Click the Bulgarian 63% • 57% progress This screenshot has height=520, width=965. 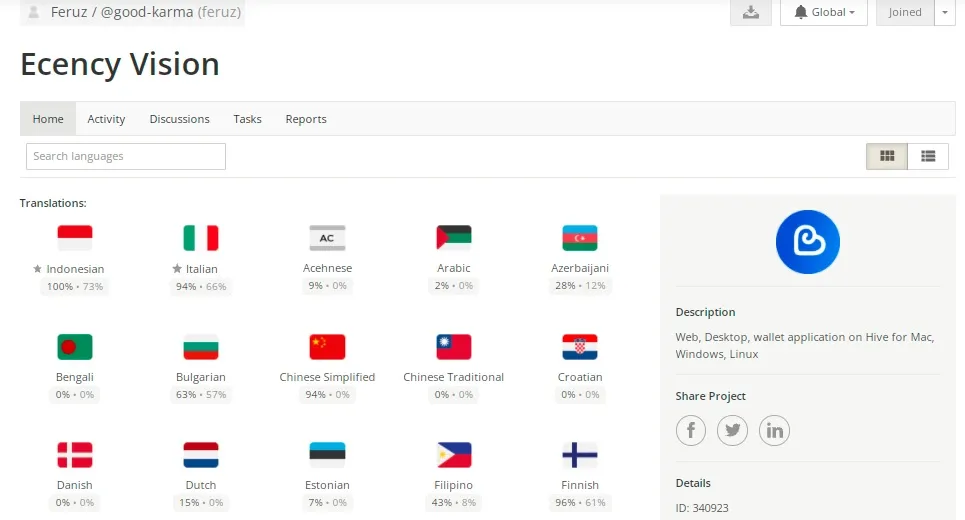201,394
